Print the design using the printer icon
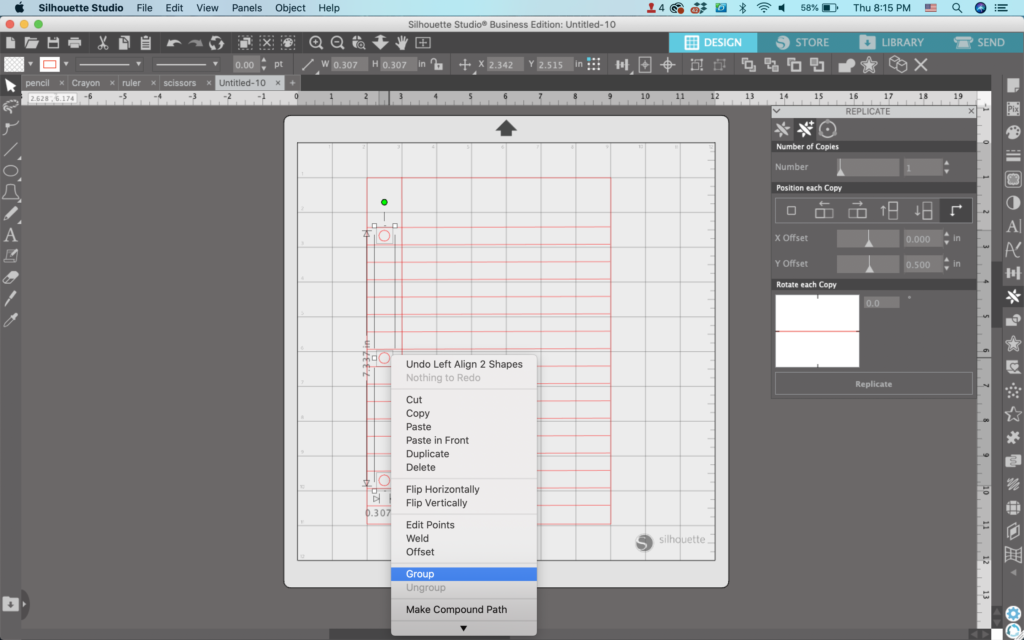The width and height of the screenshot is (1024, 640). pos(74,43)
